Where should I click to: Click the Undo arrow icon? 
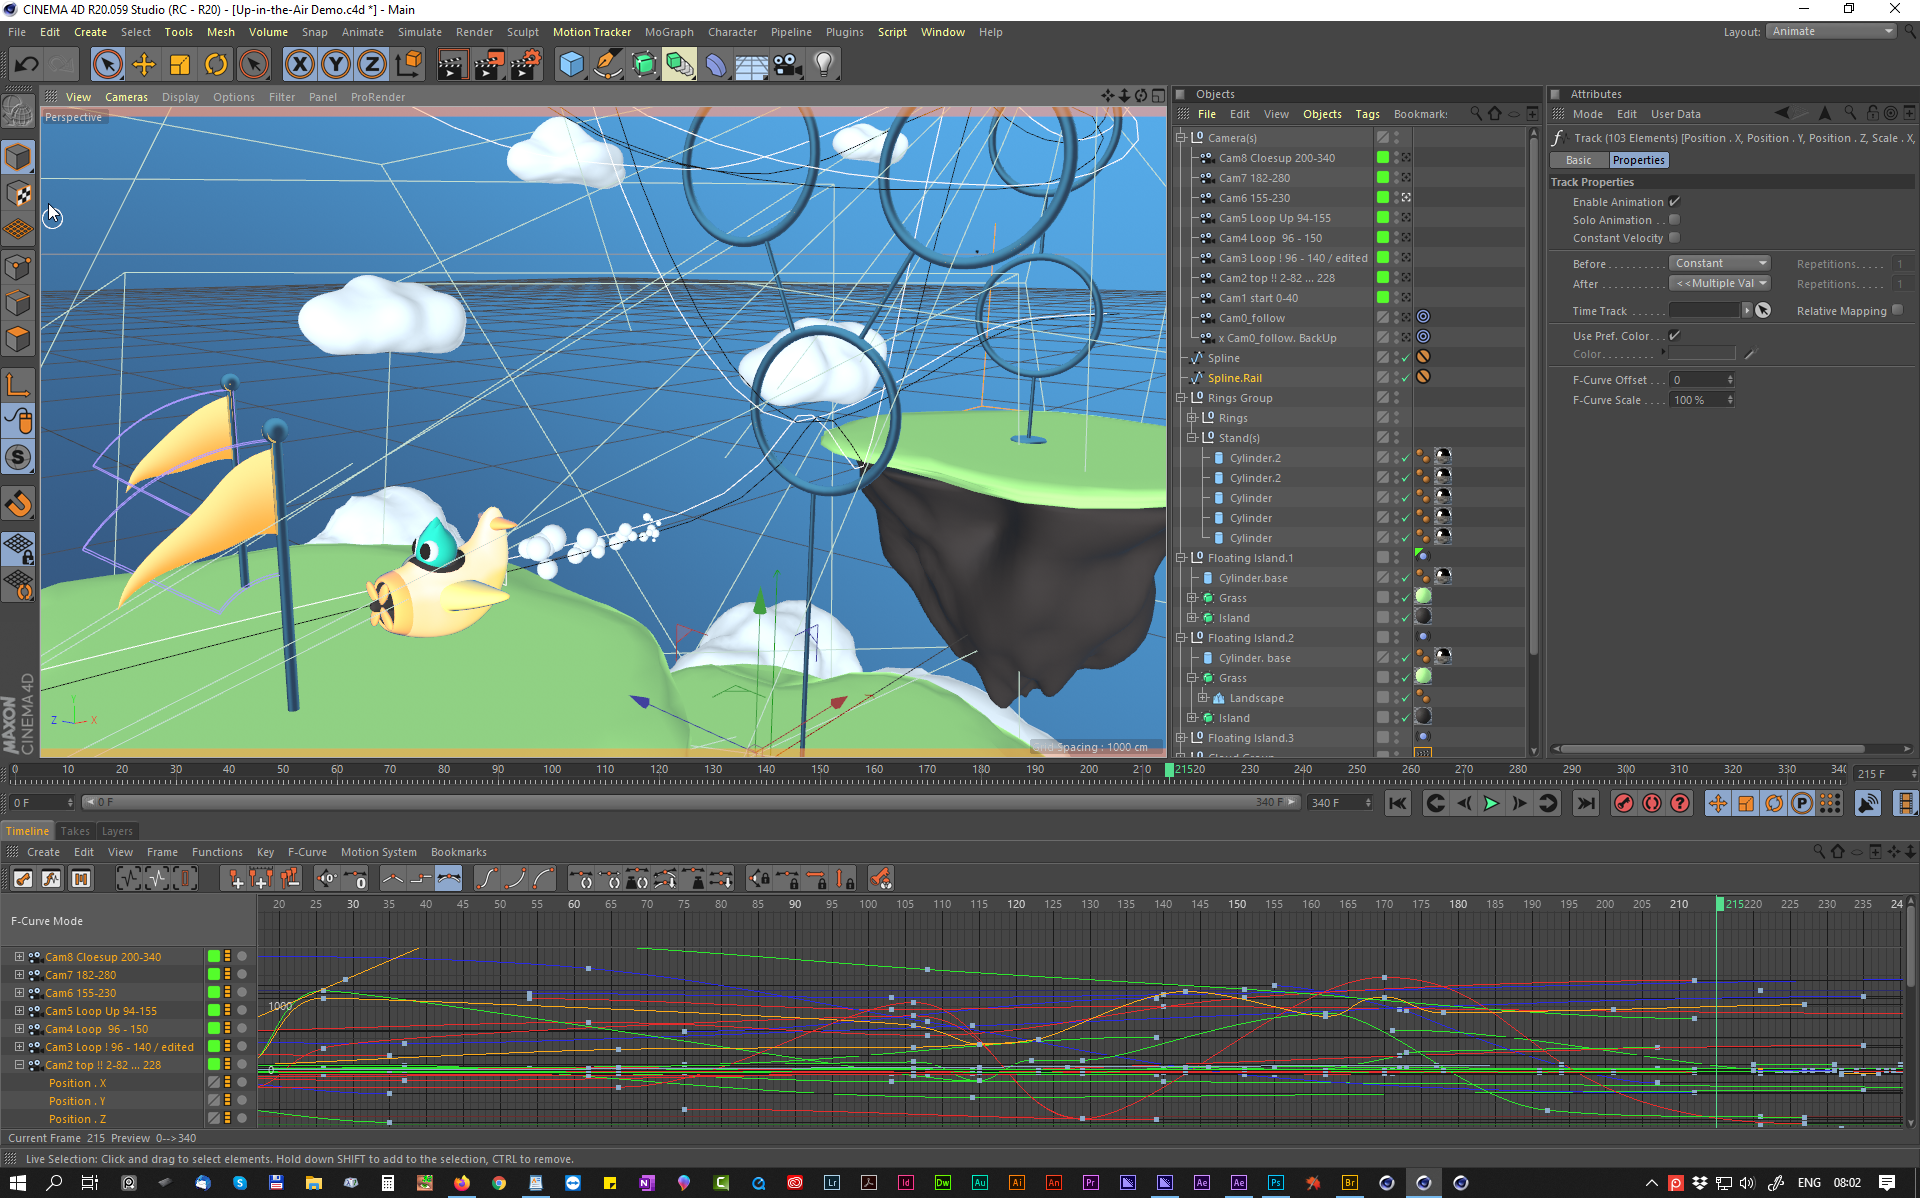(x=26, y=65)
